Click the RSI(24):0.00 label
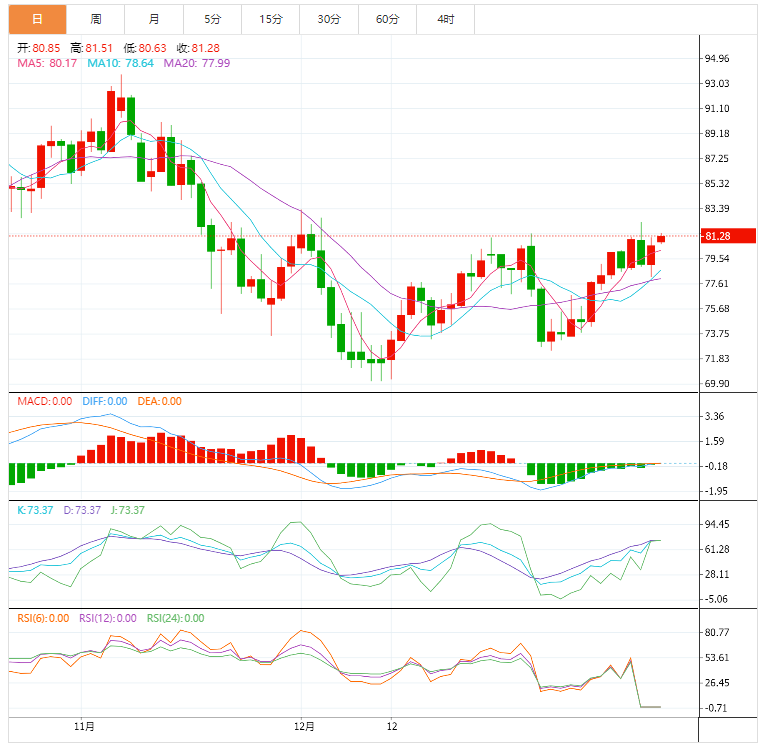The width and height of the screenshot is (766, 753). pyautogui.click(x=175, y=618)
